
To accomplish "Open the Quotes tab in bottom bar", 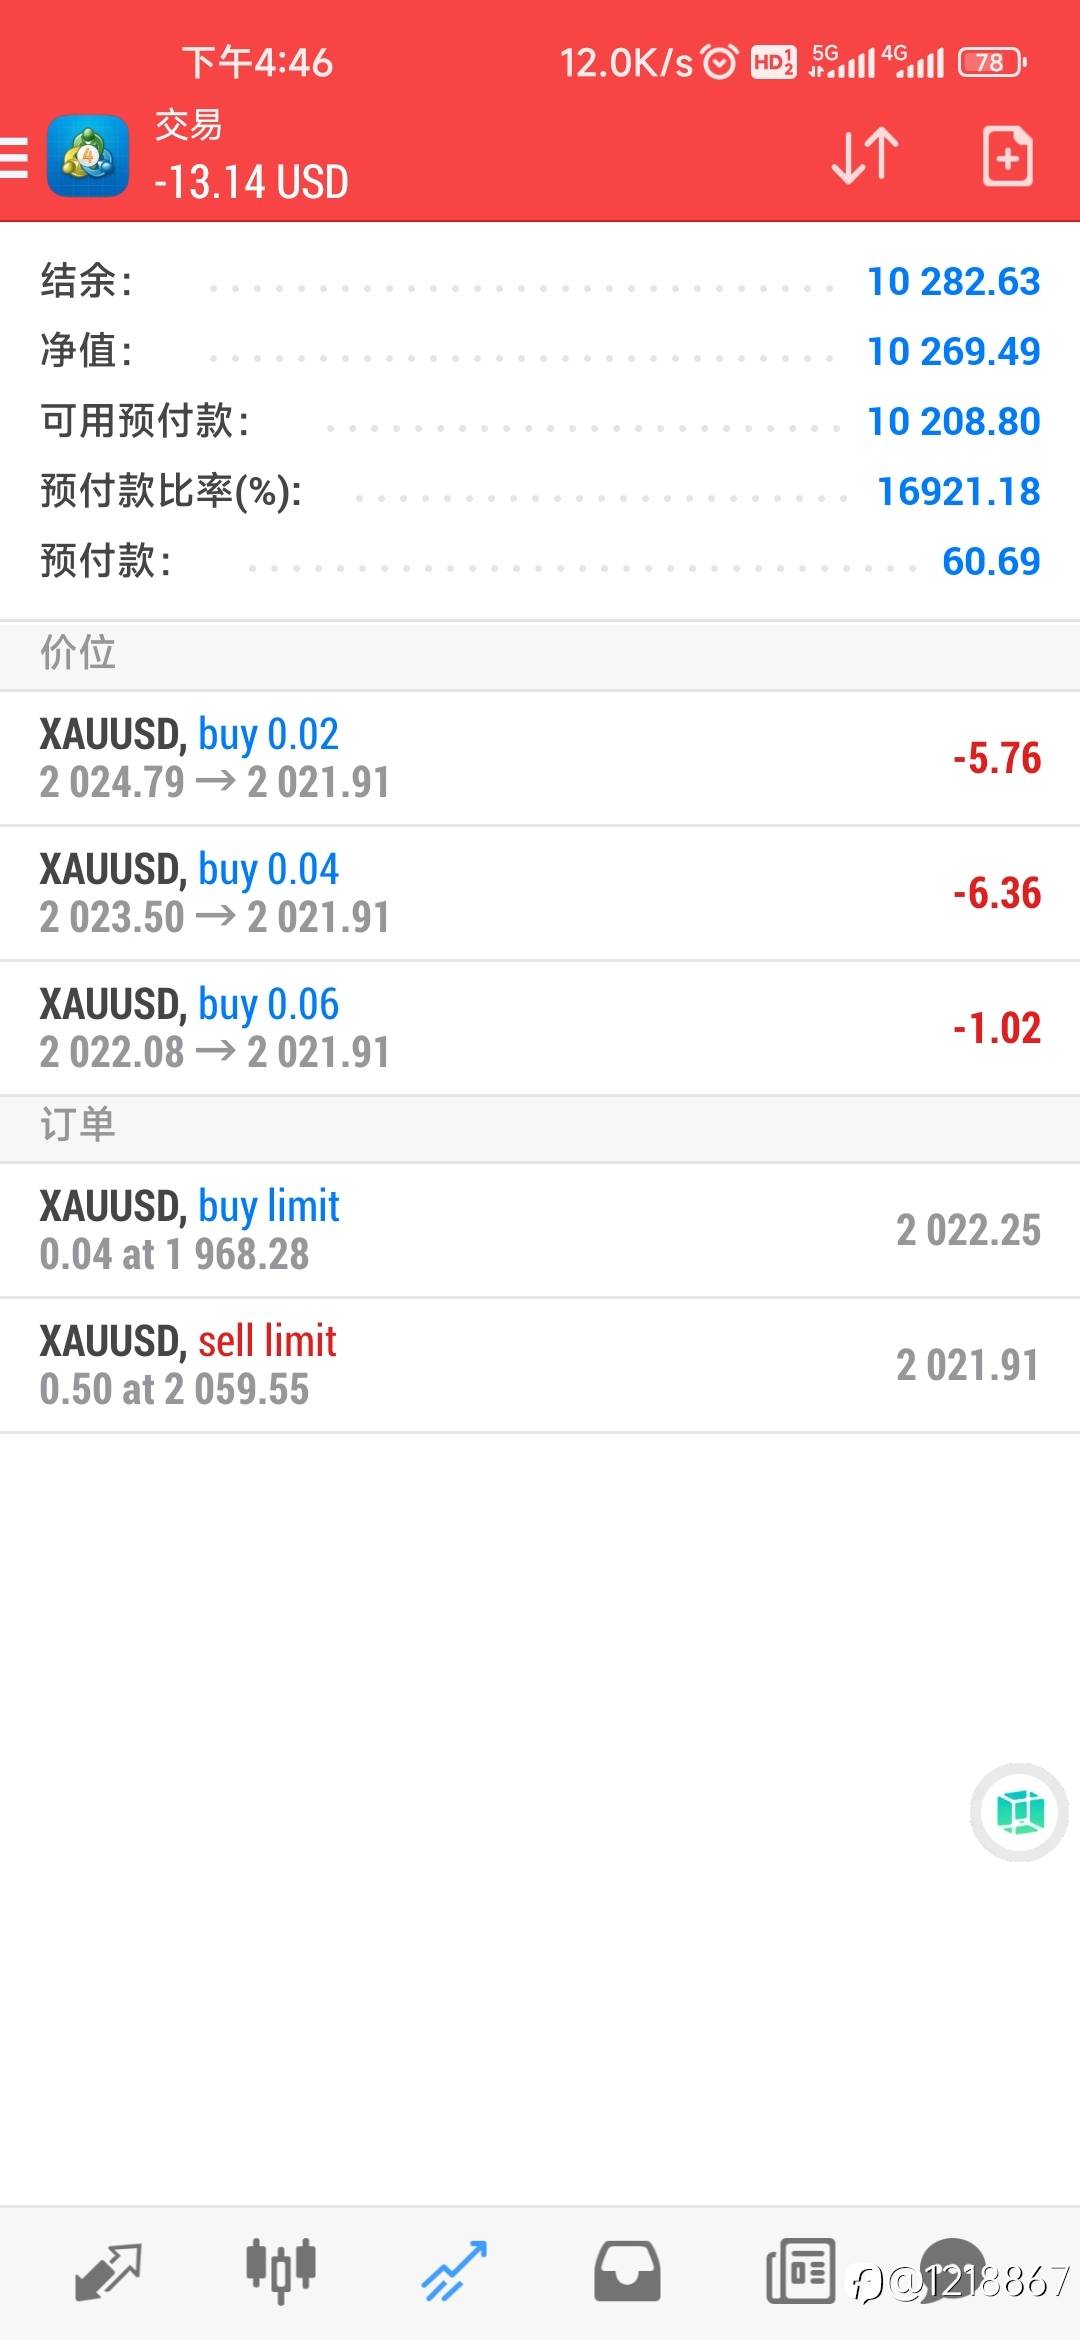I will [108, 2272].
